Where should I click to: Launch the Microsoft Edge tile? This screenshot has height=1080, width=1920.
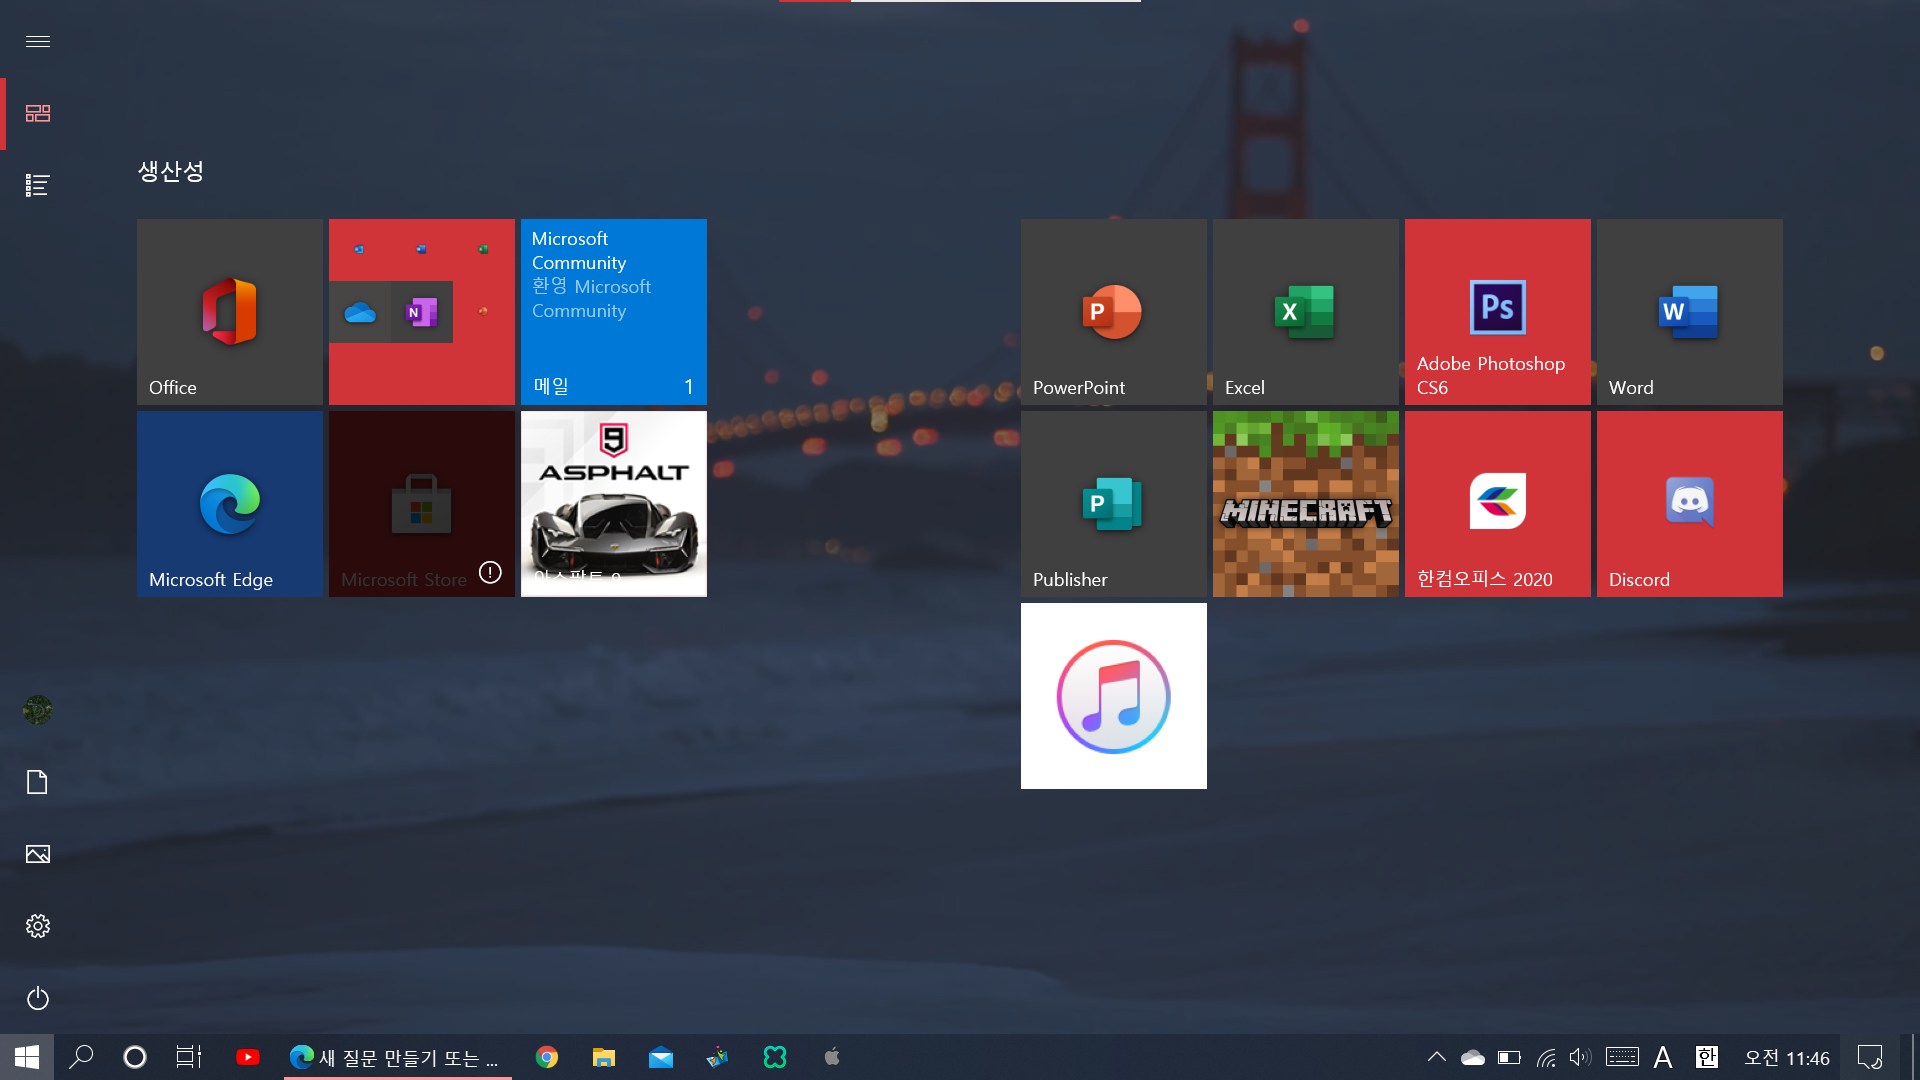click(x=230, y=504)
